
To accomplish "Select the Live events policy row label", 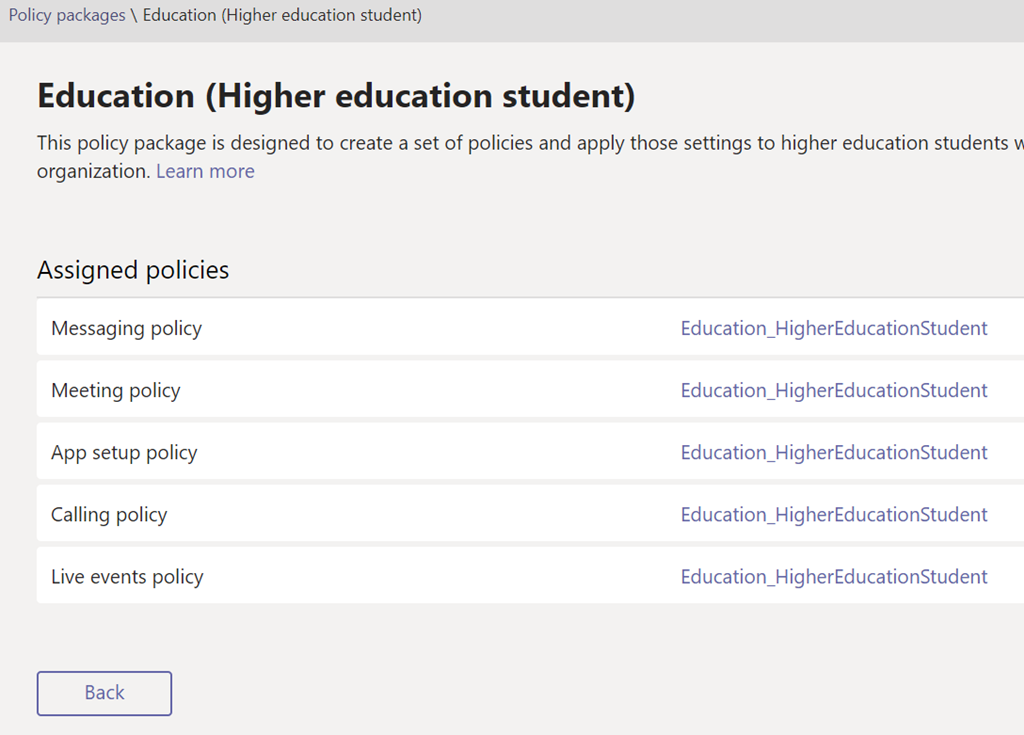I will (x=127, y=576).
